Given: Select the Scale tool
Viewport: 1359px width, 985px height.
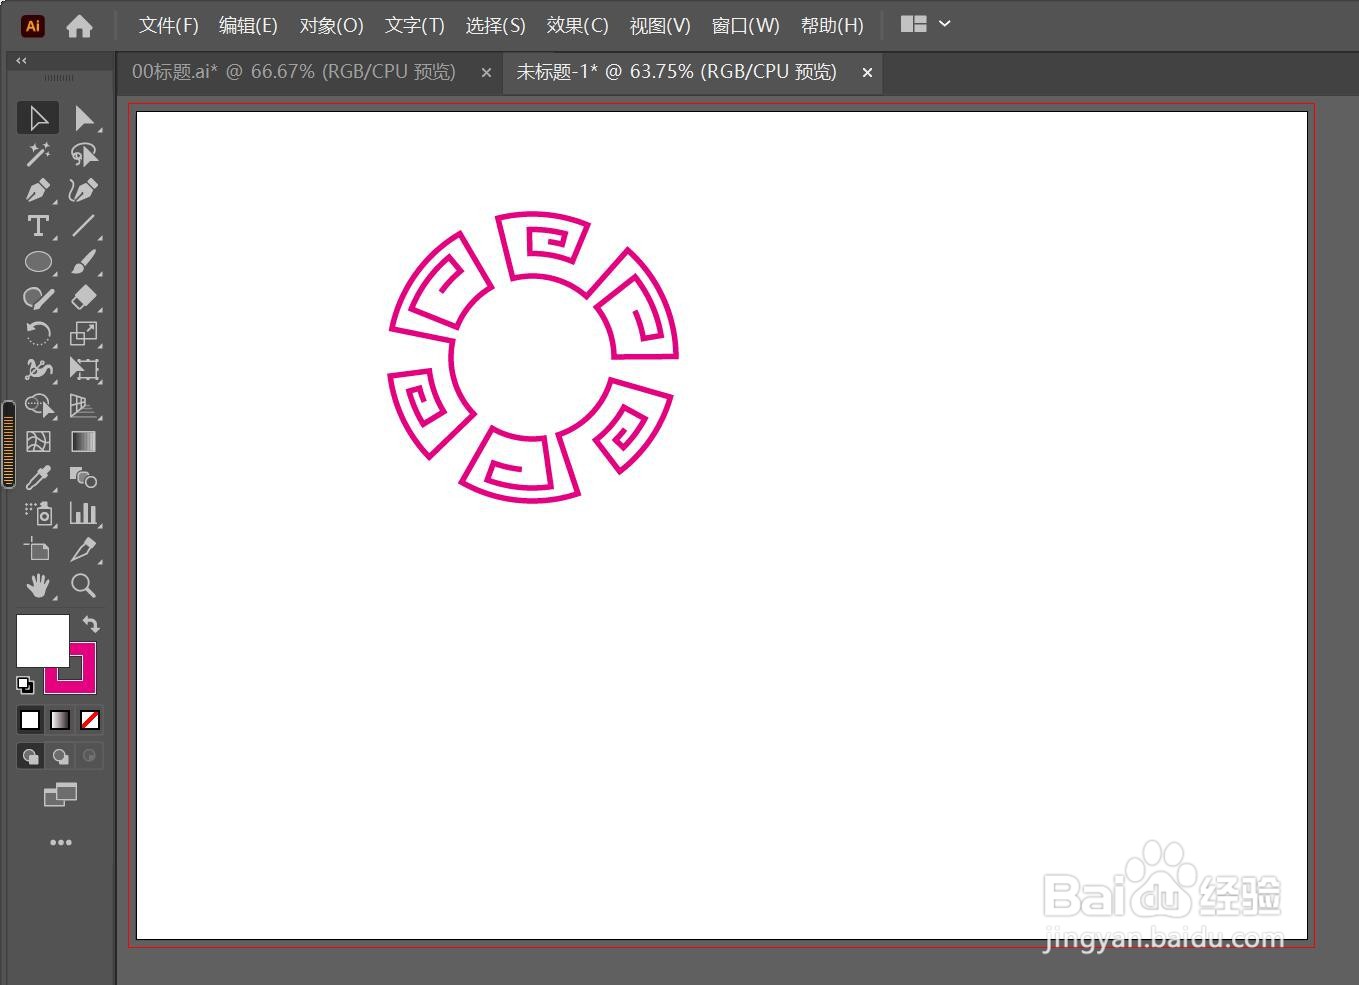Looking at the screenshot, I should click(84, 334).
